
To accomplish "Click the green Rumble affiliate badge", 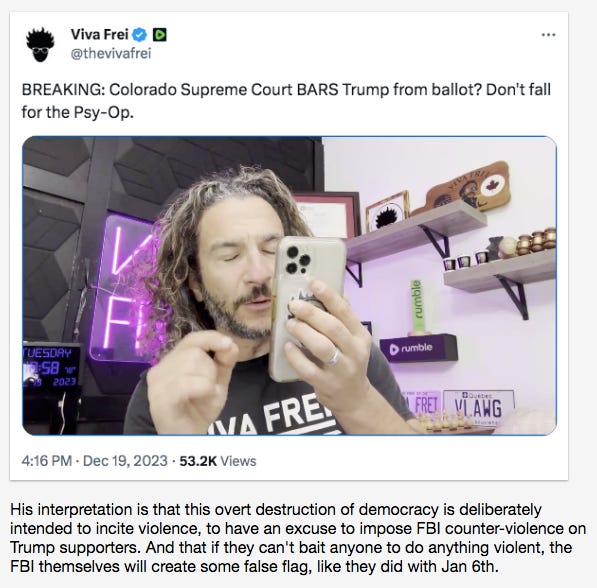I will pos(160,35).
